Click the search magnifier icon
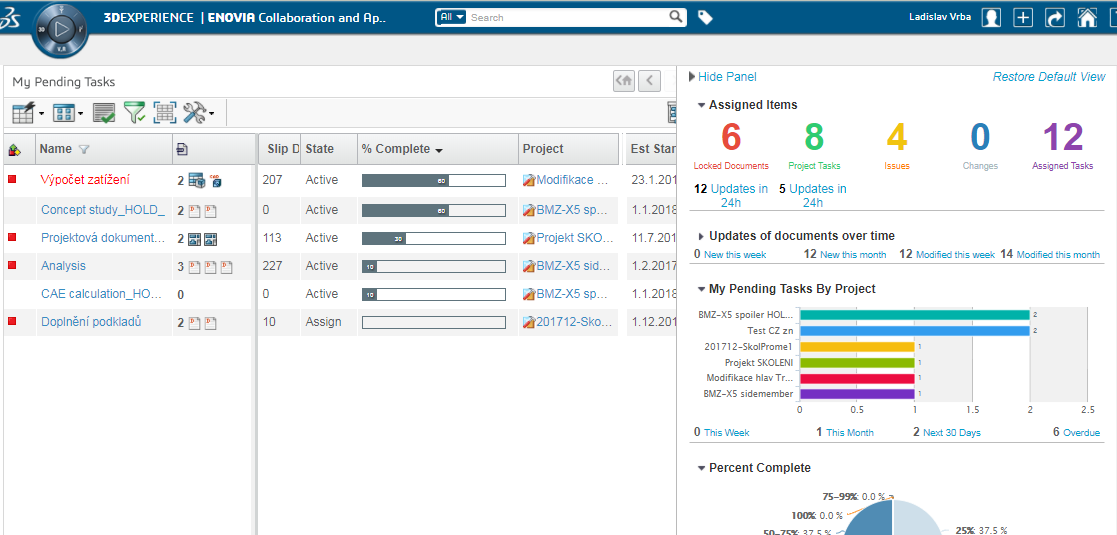1117x535 pixels. pos(677,17)
